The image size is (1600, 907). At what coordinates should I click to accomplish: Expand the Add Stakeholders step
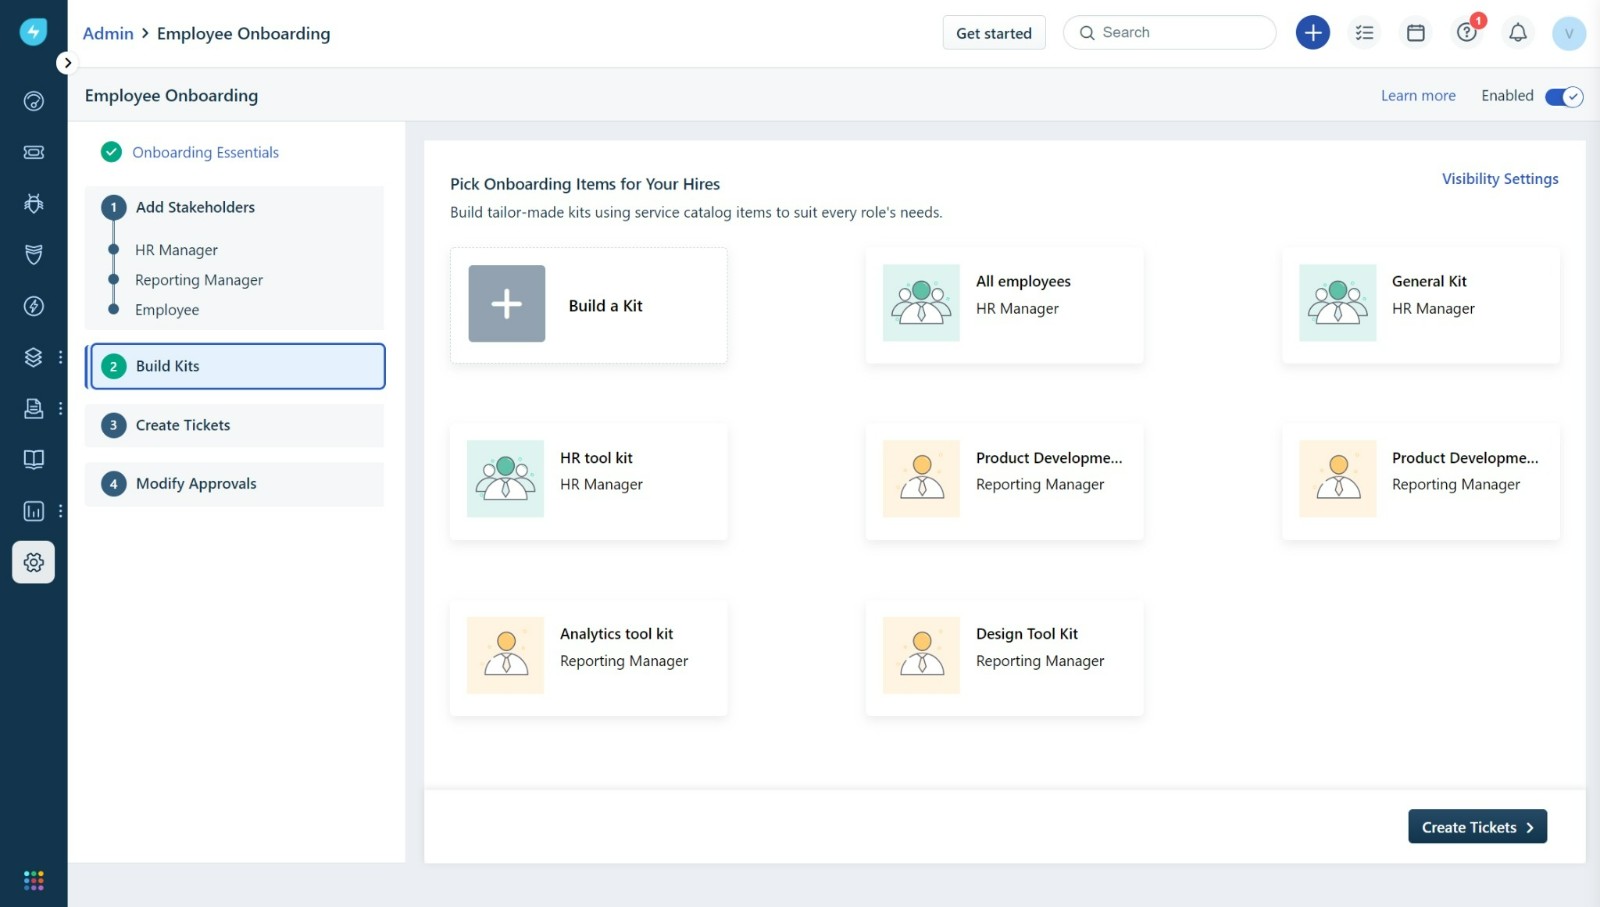click(195, 207)
